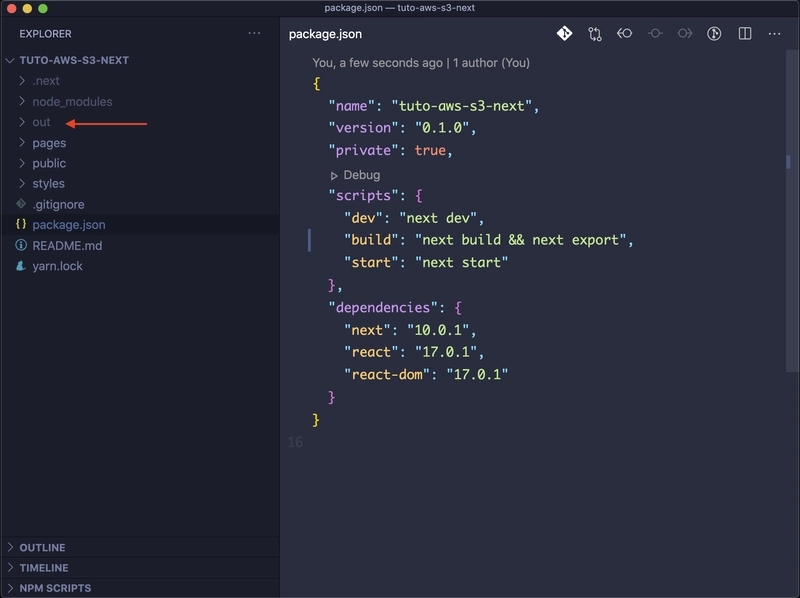The width and height of the screenshot is (800, 598).
Task: Click the .gitignore file git icon
Action: pyautogui.click(x=21, y=204)
